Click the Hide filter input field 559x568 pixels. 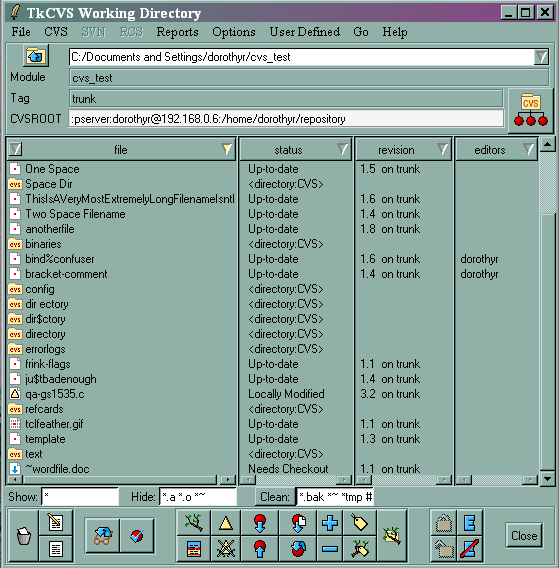tap(198, 497)
